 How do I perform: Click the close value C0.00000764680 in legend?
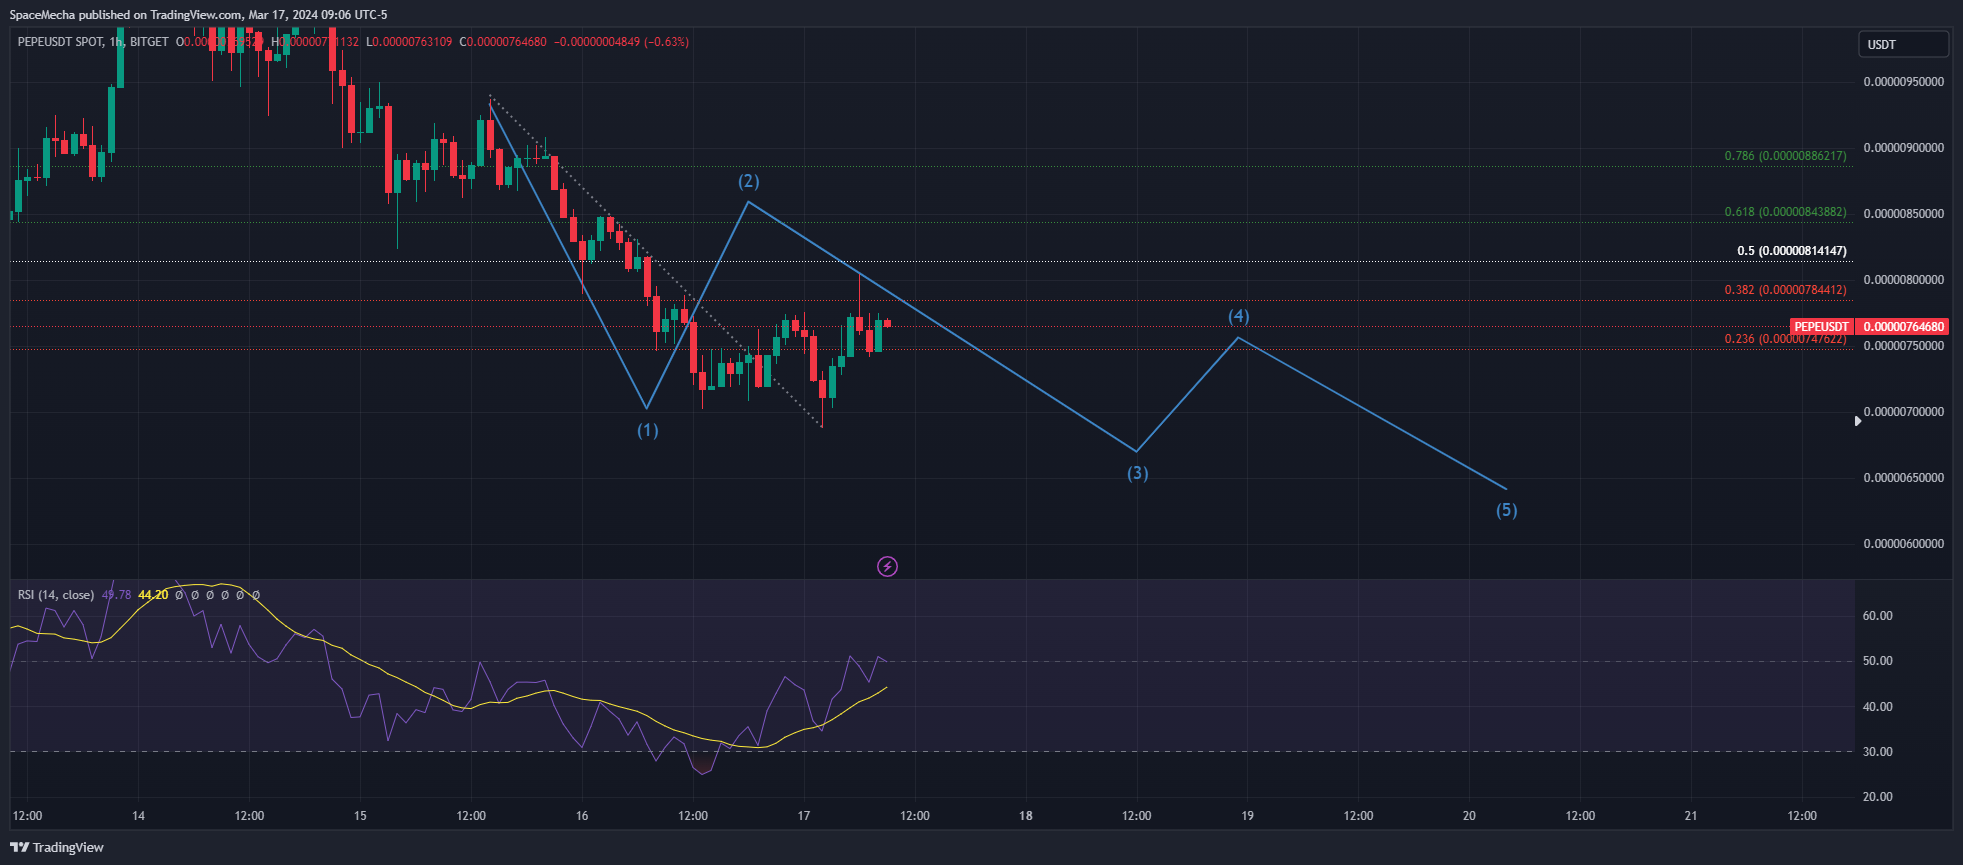click(x=503, y=42)
